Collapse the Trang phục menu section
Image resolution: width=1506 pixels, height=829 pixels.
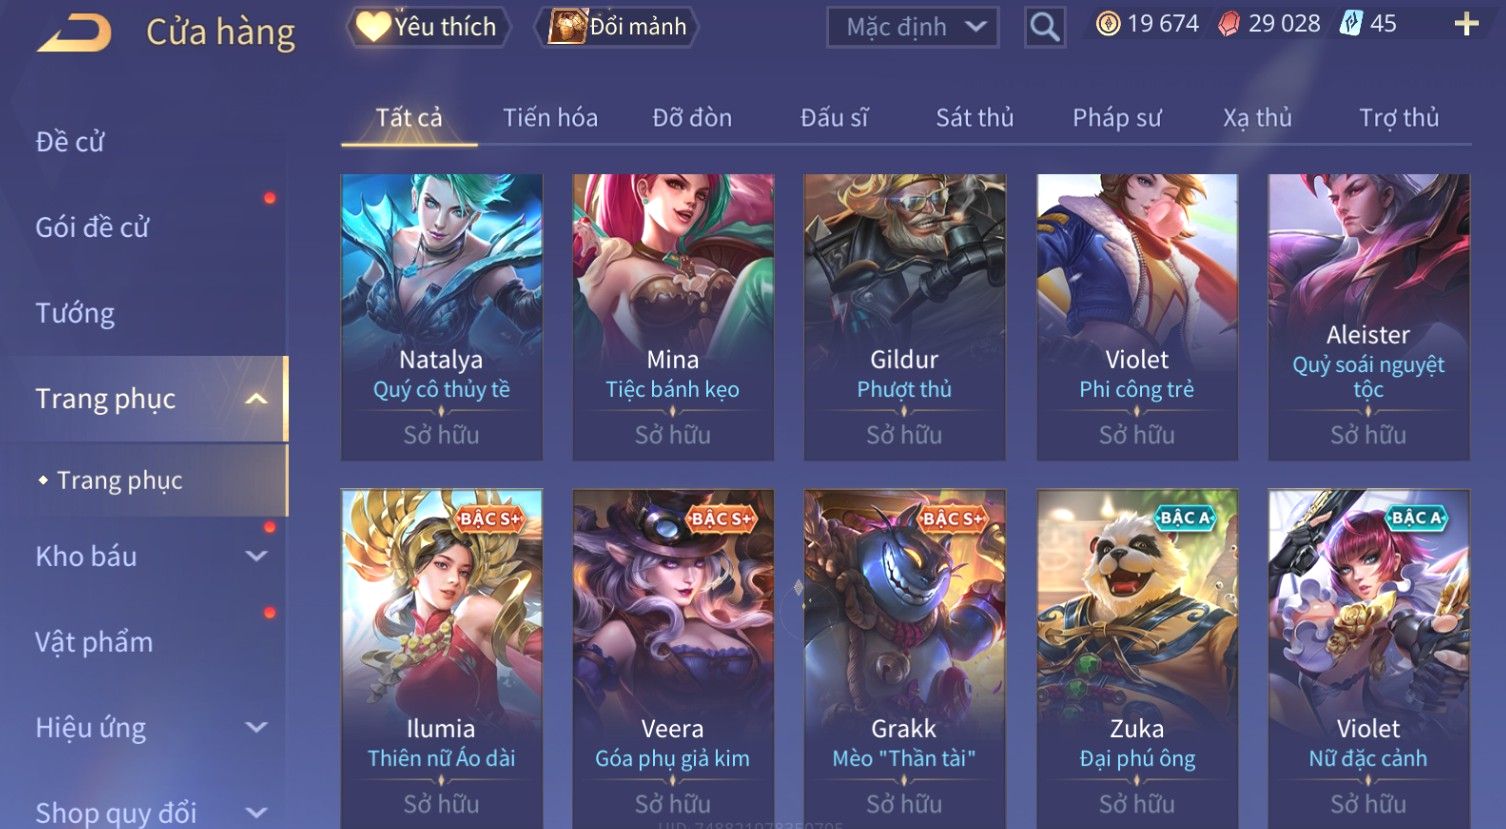[256, 399]
